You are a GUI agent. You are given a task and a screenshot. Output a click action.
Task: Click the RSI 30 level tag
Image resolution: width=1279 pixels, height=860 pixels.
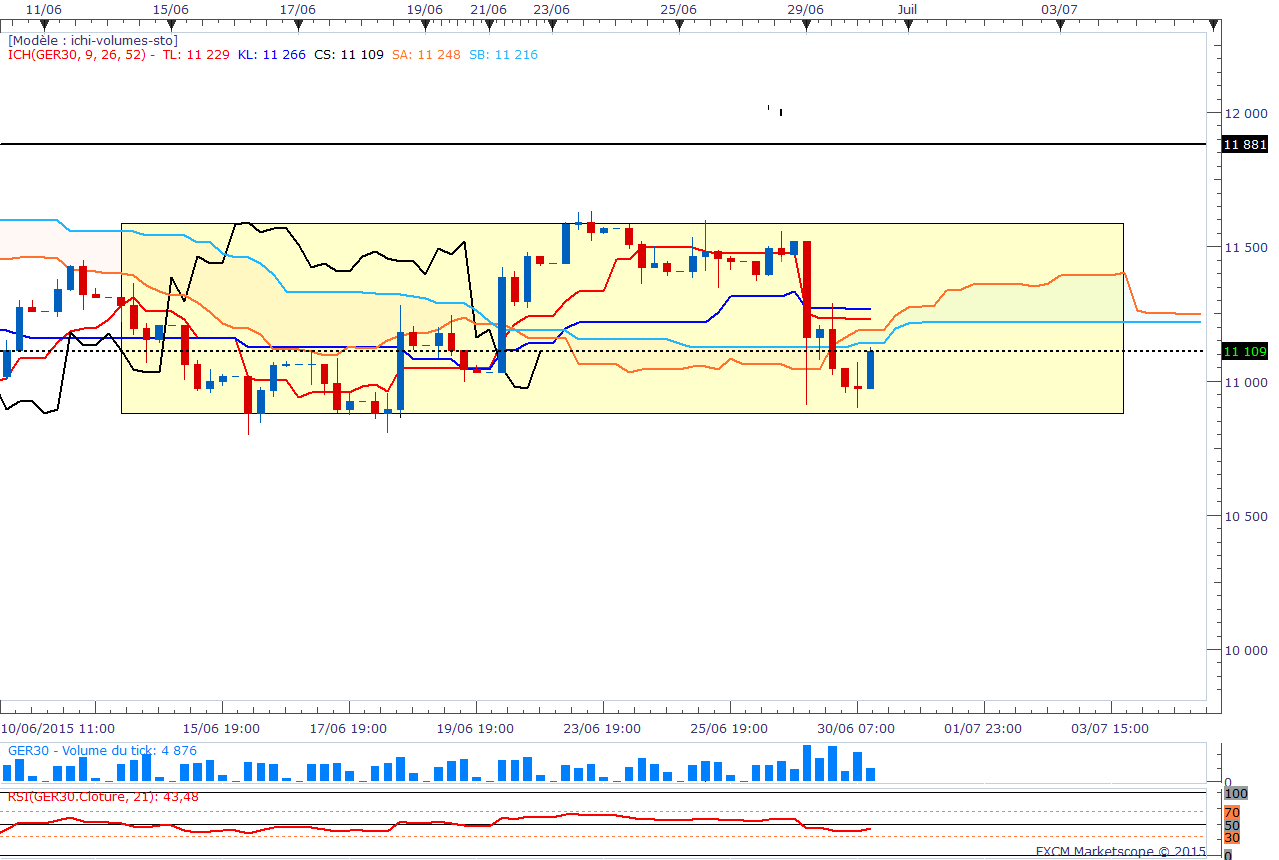1232,837
